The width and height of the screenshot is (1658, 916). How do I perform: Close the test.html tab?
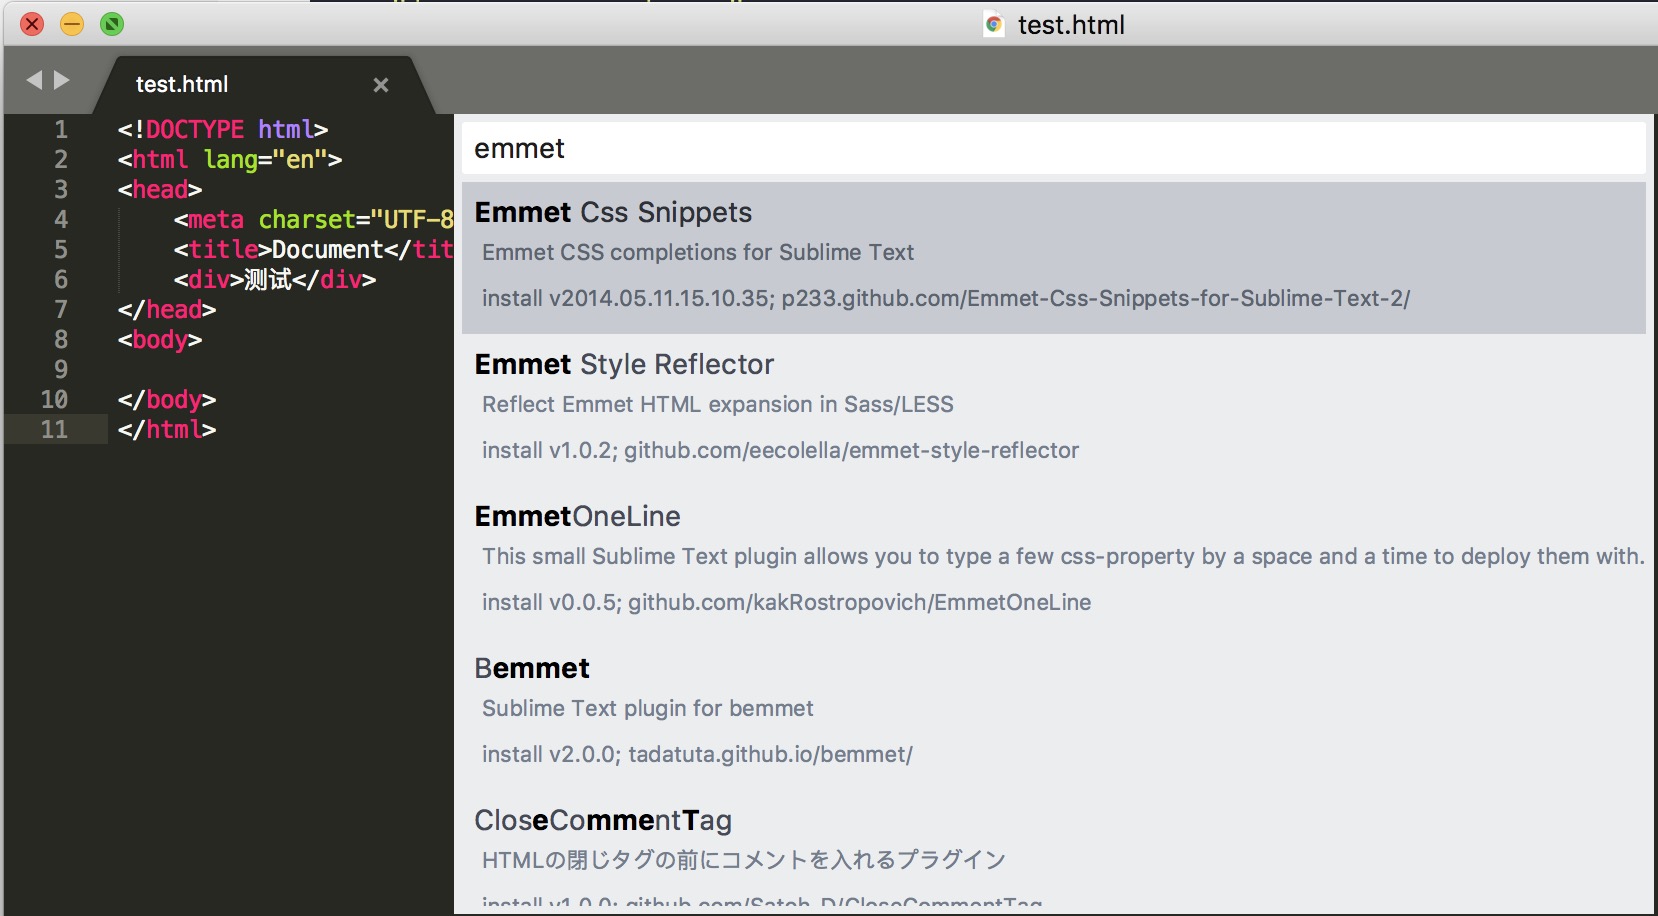coord(380,85)
